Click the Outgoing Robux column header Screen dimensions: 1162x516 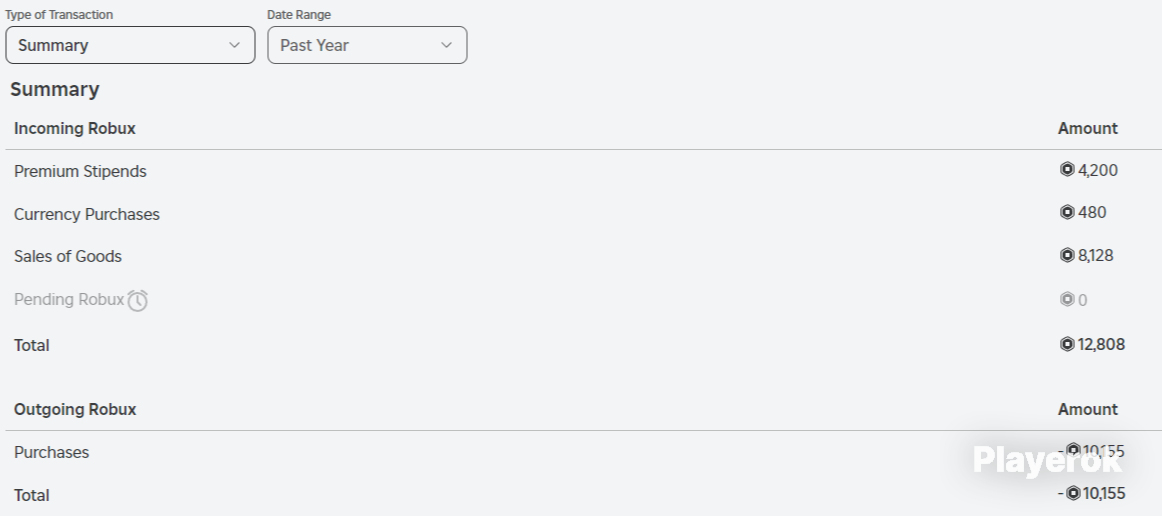coord(75,409)
